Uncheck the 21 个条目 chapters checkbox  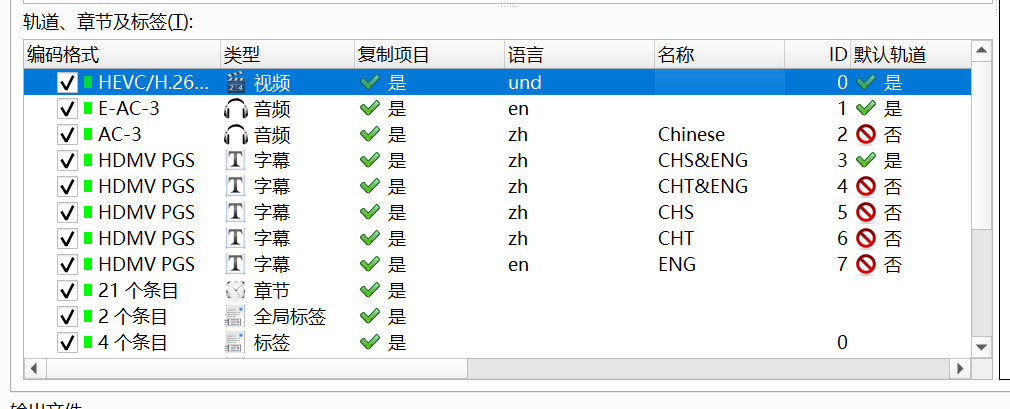(x=67, y=290)
